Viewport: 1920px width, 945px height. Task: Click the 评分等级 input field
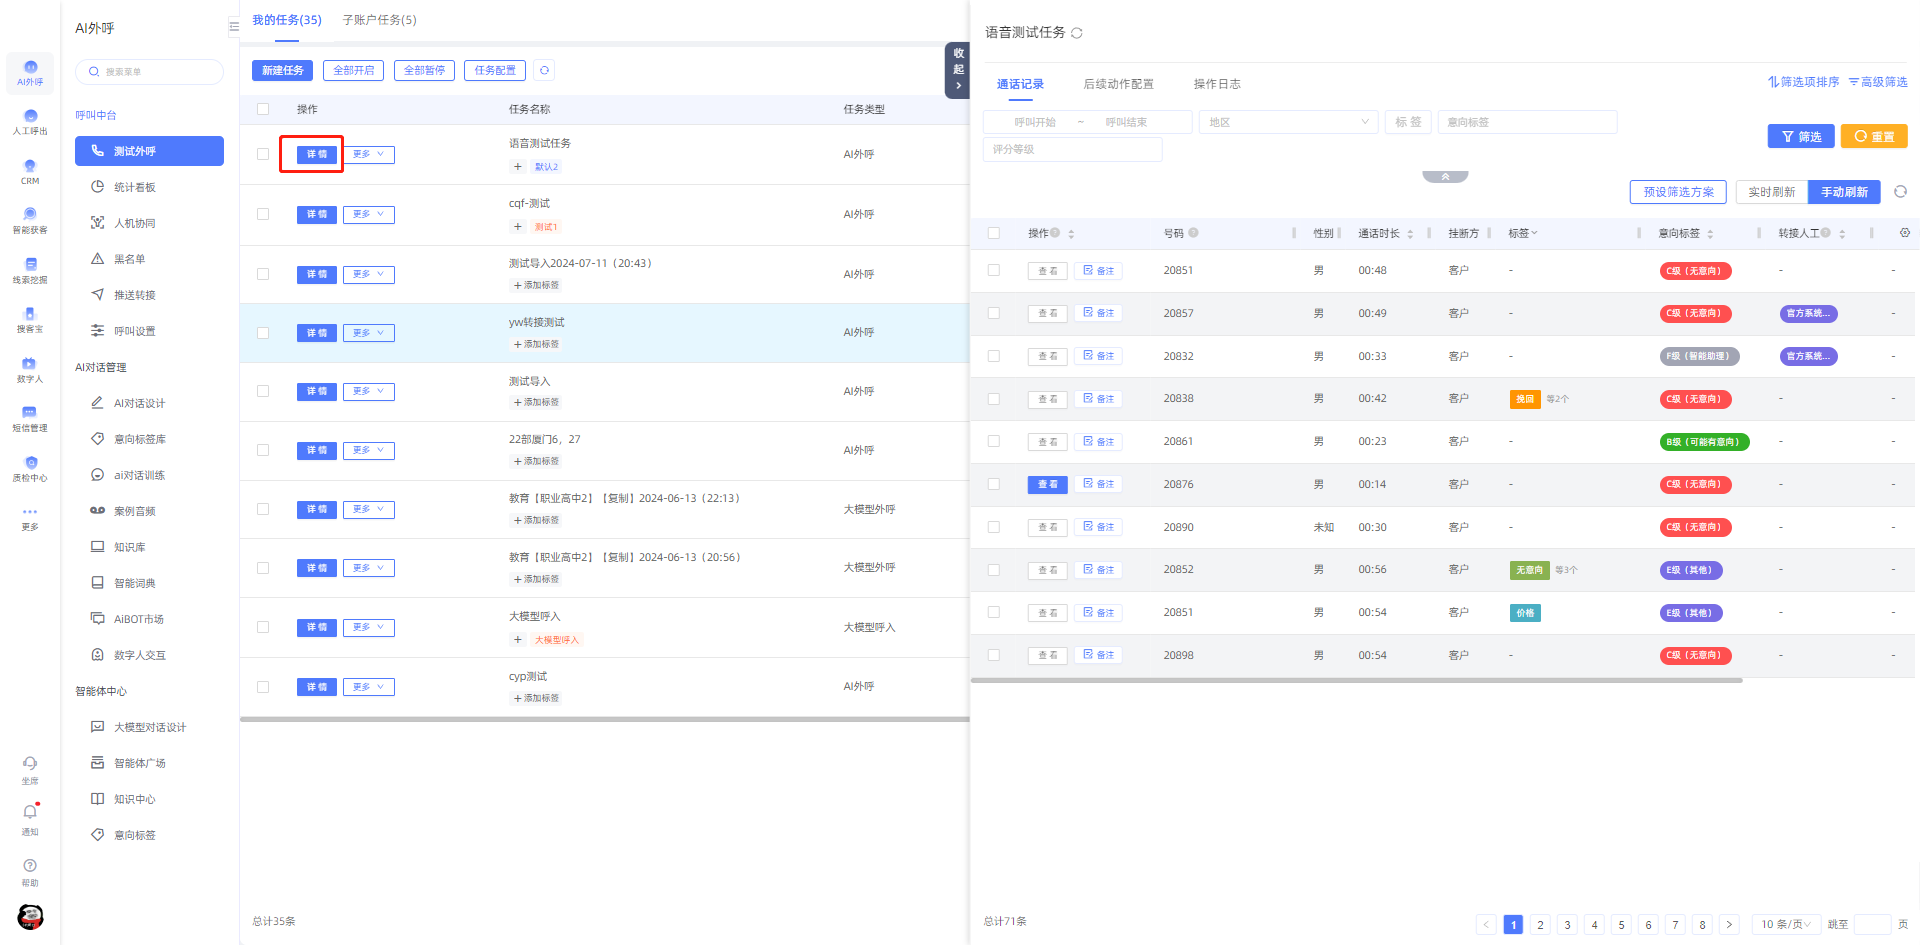1073,150
